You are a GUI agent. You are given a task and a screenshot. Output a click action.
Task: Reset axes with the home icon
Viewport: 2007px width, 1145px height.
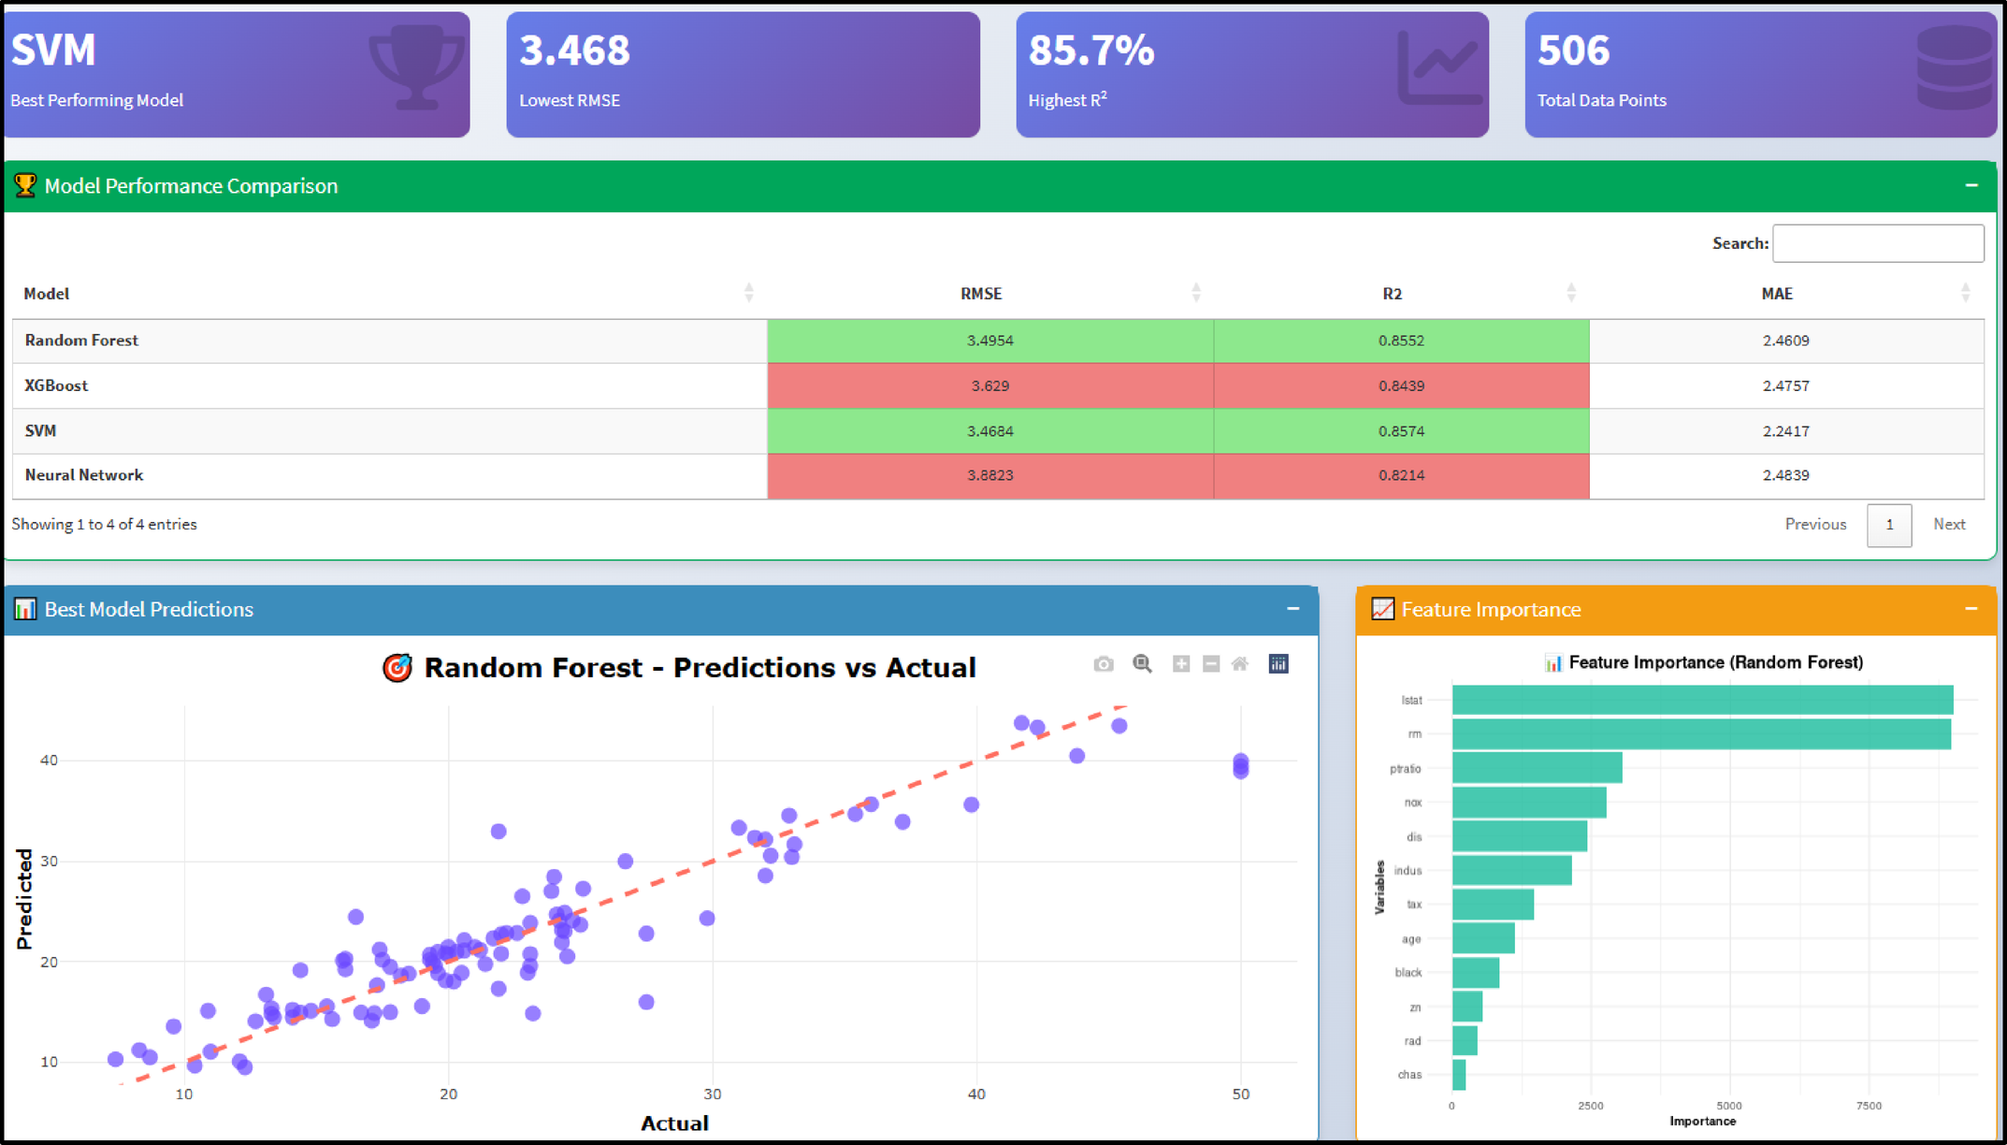tap(1240, 664)
